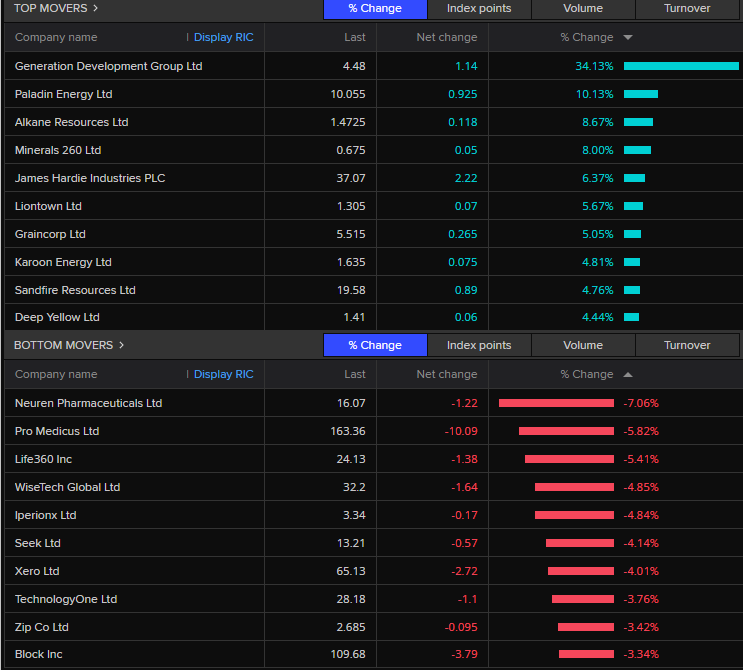Click last price 19.58
The height and width of the screenshot is (670, 743).
click(351, 290)
